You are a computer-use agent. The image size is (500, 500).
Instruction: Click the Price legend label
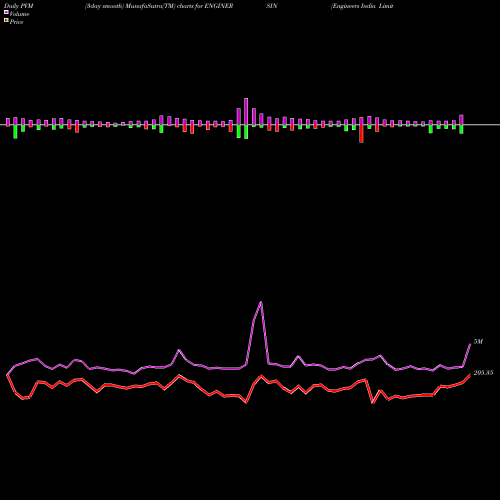tap(16, 22)
